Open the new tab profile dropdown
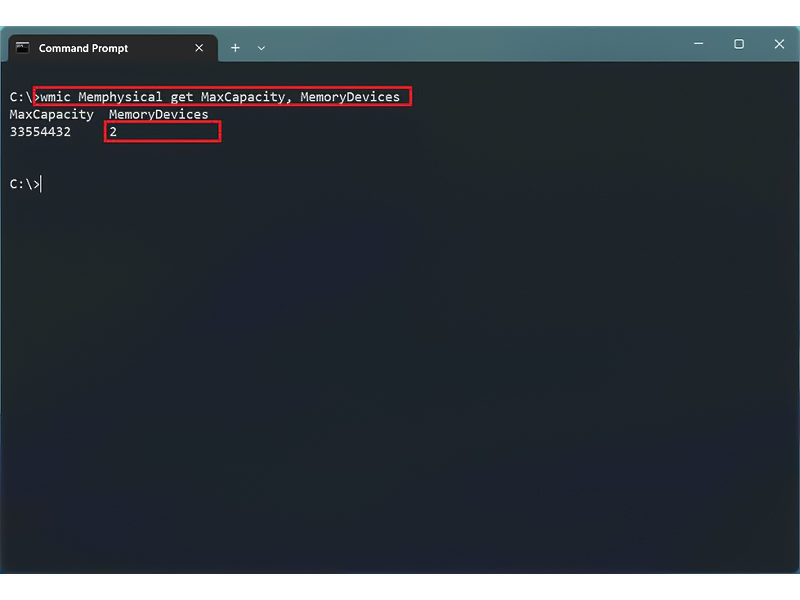Screen dimensions: 800x600 261,48
